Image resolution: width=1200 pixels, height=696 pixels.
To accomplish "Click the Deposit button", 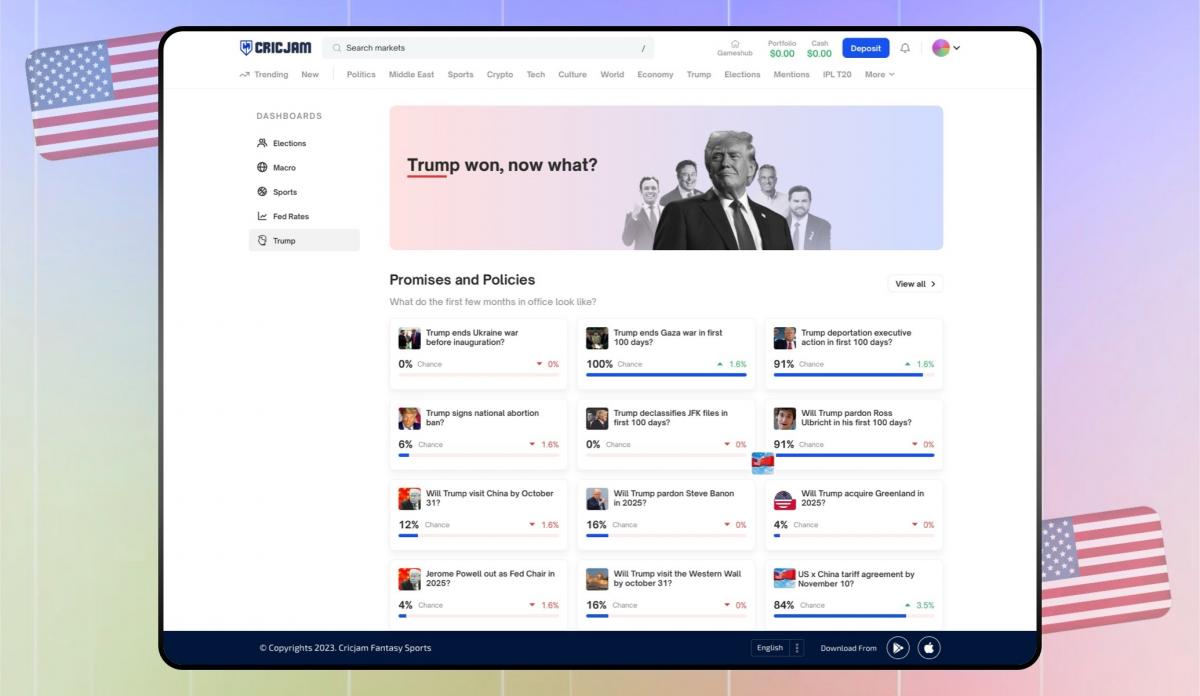I will coord(865,48).
